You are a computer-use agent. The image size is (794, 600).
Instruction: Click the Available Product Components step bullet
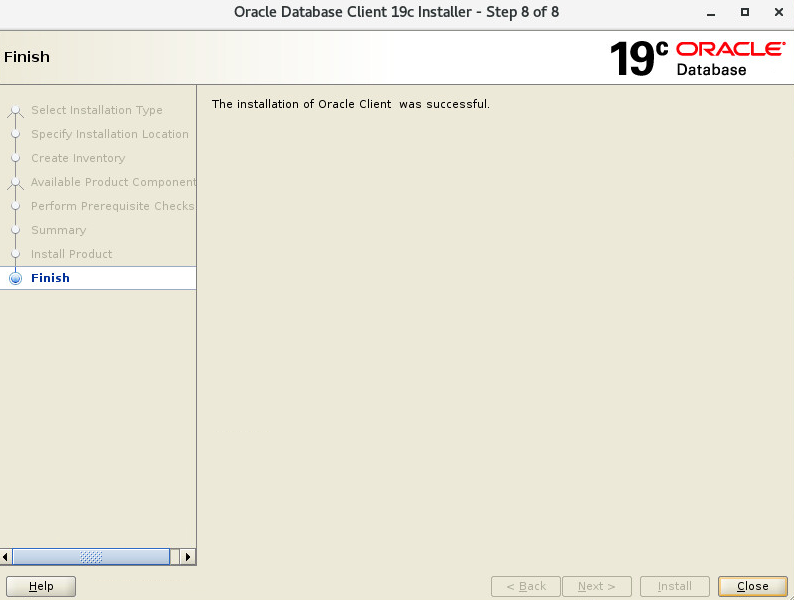[x=16, y=182]
